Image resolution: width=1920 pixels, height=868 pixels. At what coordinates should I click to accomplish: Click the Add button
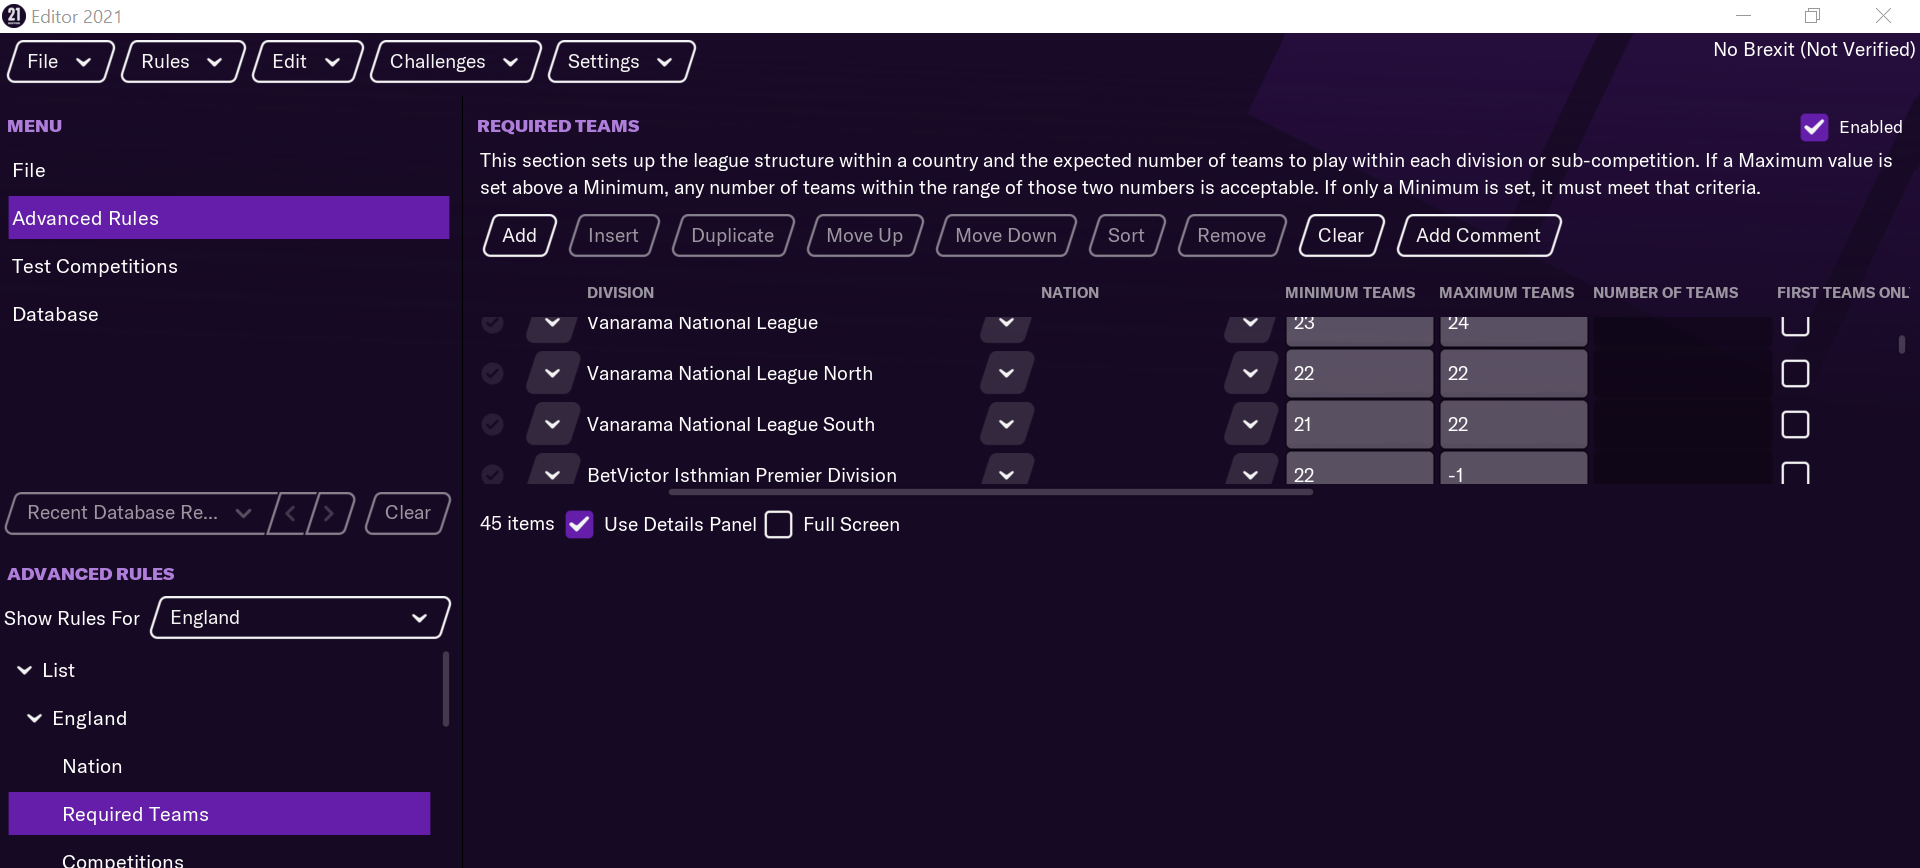pyautogui.click(x=519, y=236)
